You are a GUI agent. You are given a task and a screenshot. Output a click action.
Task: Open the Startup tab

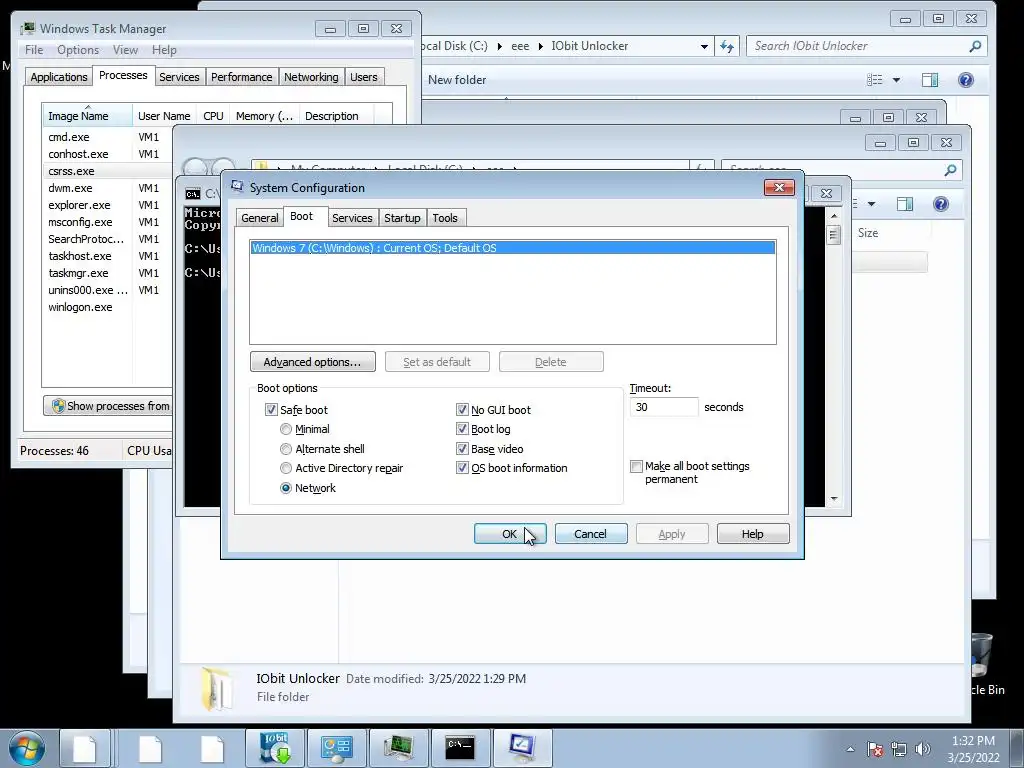[402, 217]
